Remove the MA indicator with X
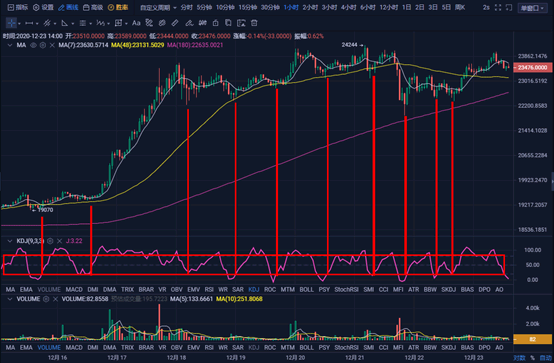Image resolution: width=554 pixels, height=363 pixels. point(52,45)
